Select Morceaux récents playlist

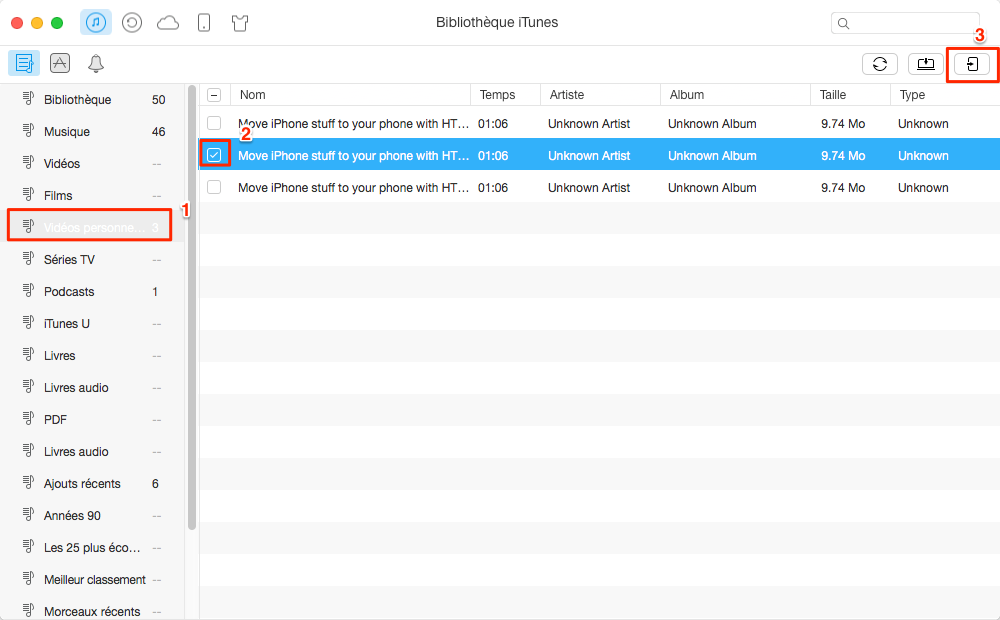[x=92, y=611]
